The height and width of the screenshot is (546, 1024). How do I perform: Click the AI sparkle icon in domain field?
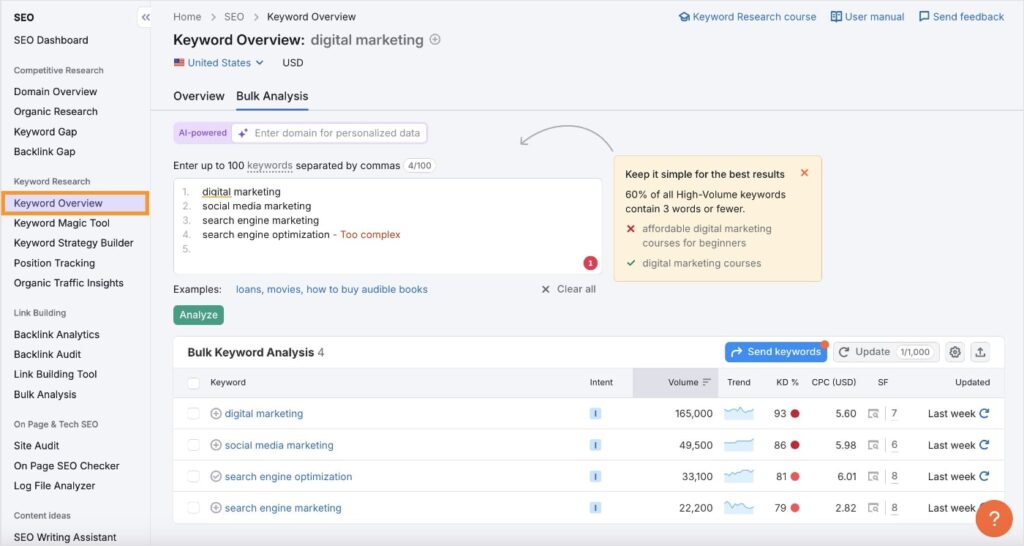click(x=243, y=133)
